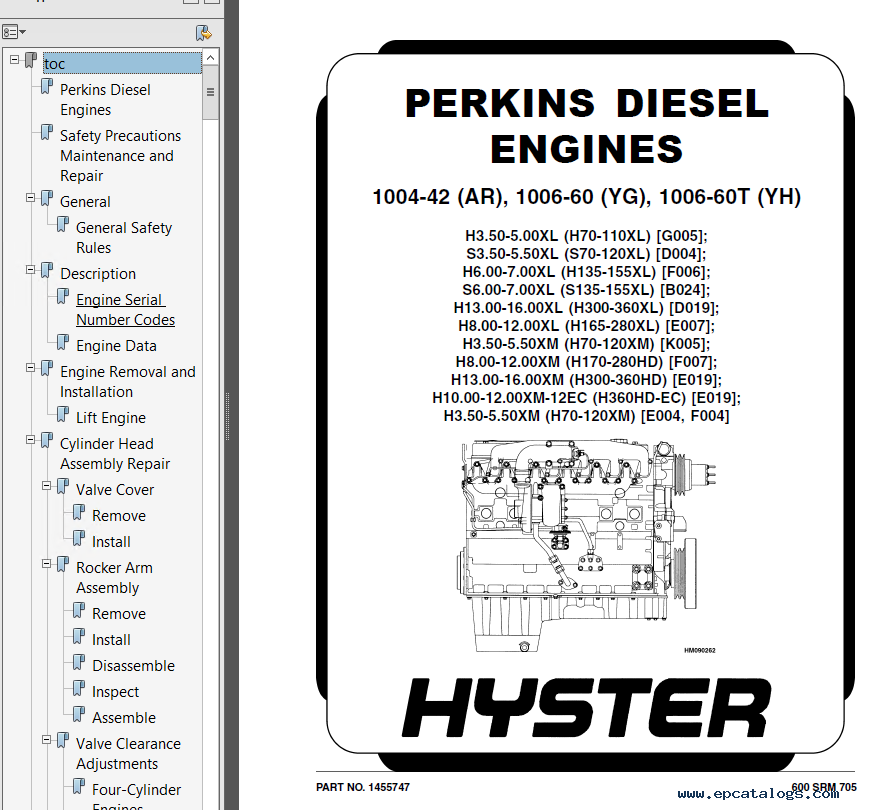This screenshot has width=890, height=810.
Task: Click the S6.00-7.00XL (S135-155XL) [B024] line
Action: tap(586, 289)
